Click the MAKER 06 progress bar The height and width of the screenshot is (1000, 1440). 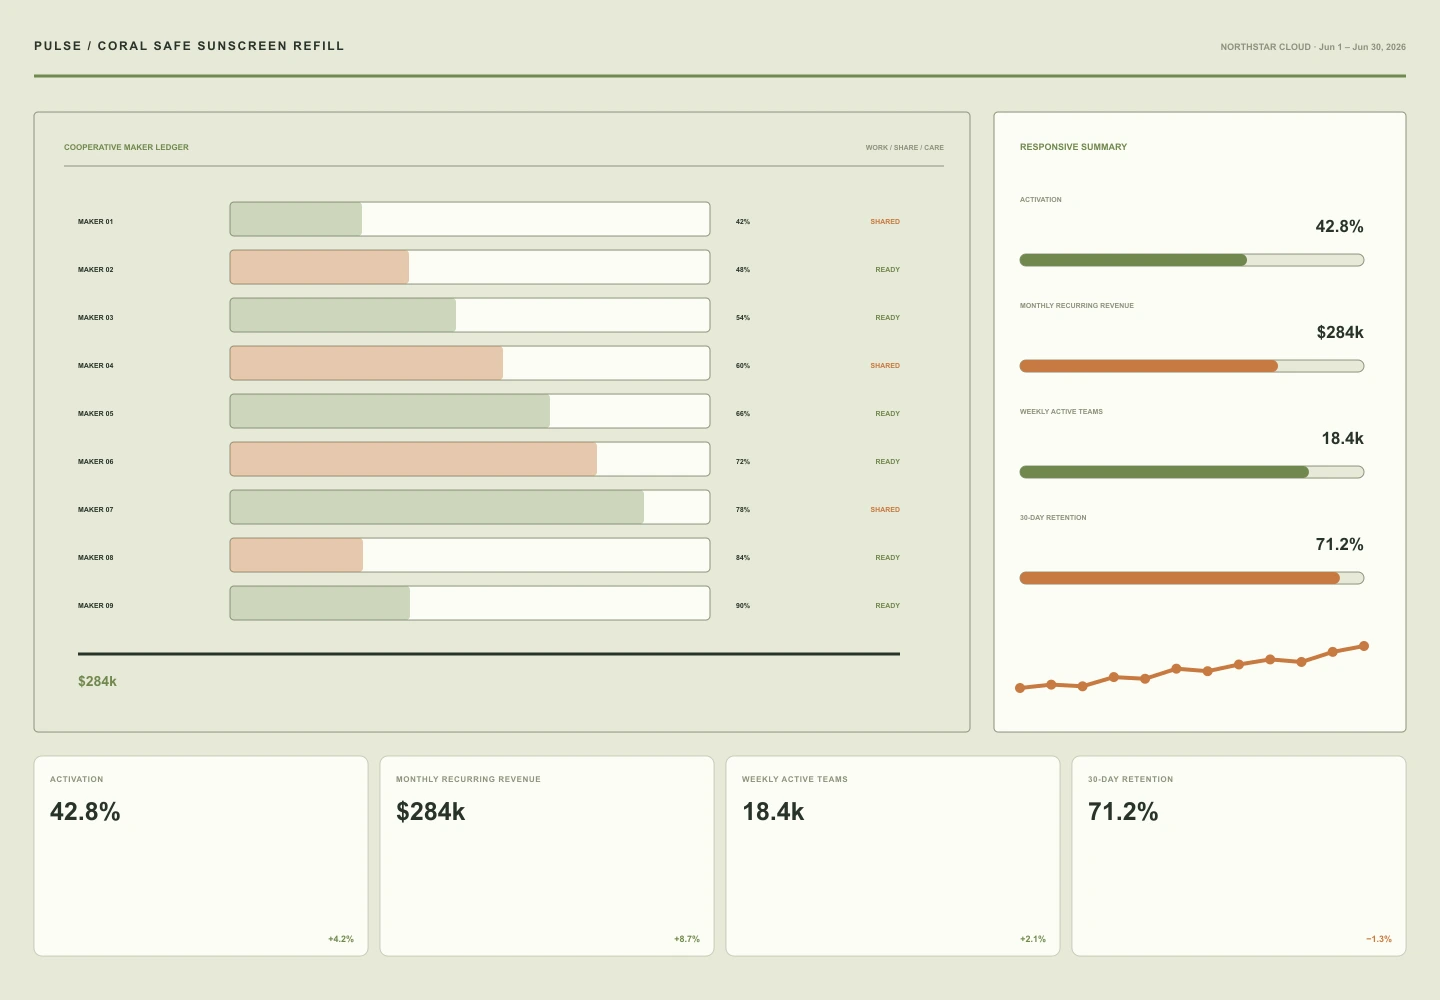[470, 459]
